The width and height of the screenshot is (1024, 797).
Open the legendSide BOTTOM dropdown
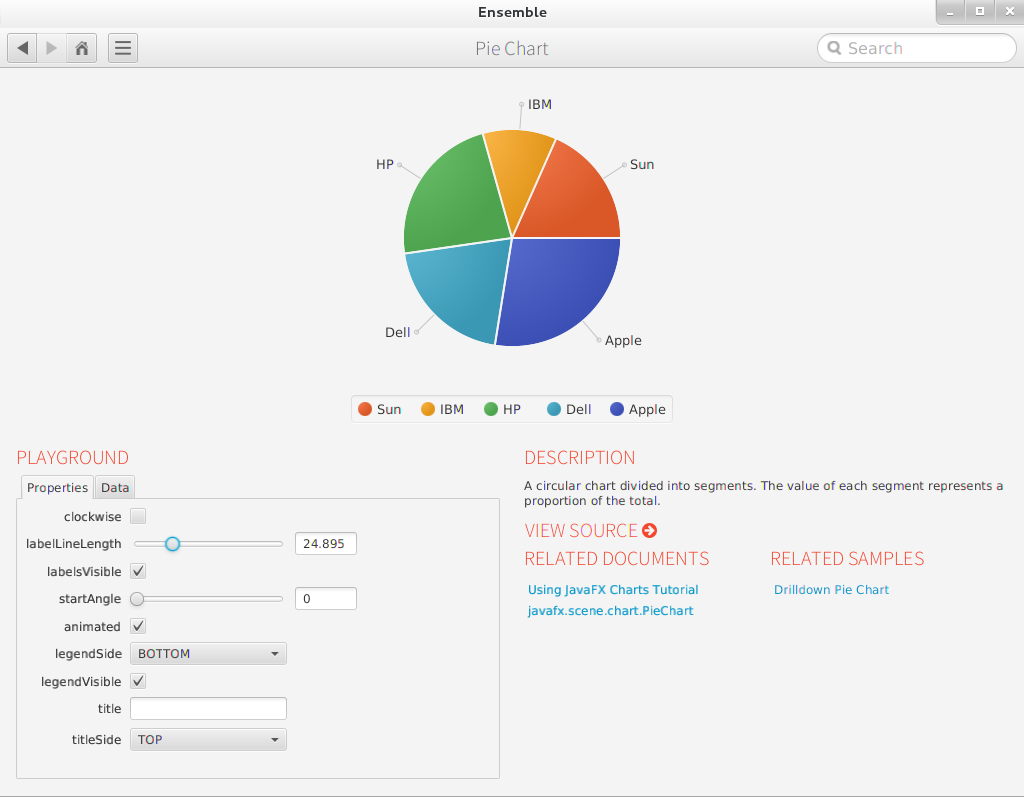(x=208, y=654)
